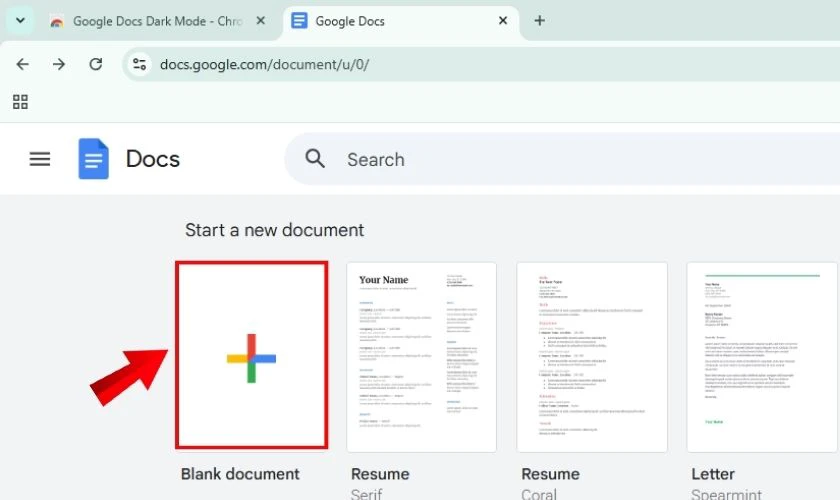Click the search magnifier icon
This screenshot has width=840, height=500.
pos(315,159)
